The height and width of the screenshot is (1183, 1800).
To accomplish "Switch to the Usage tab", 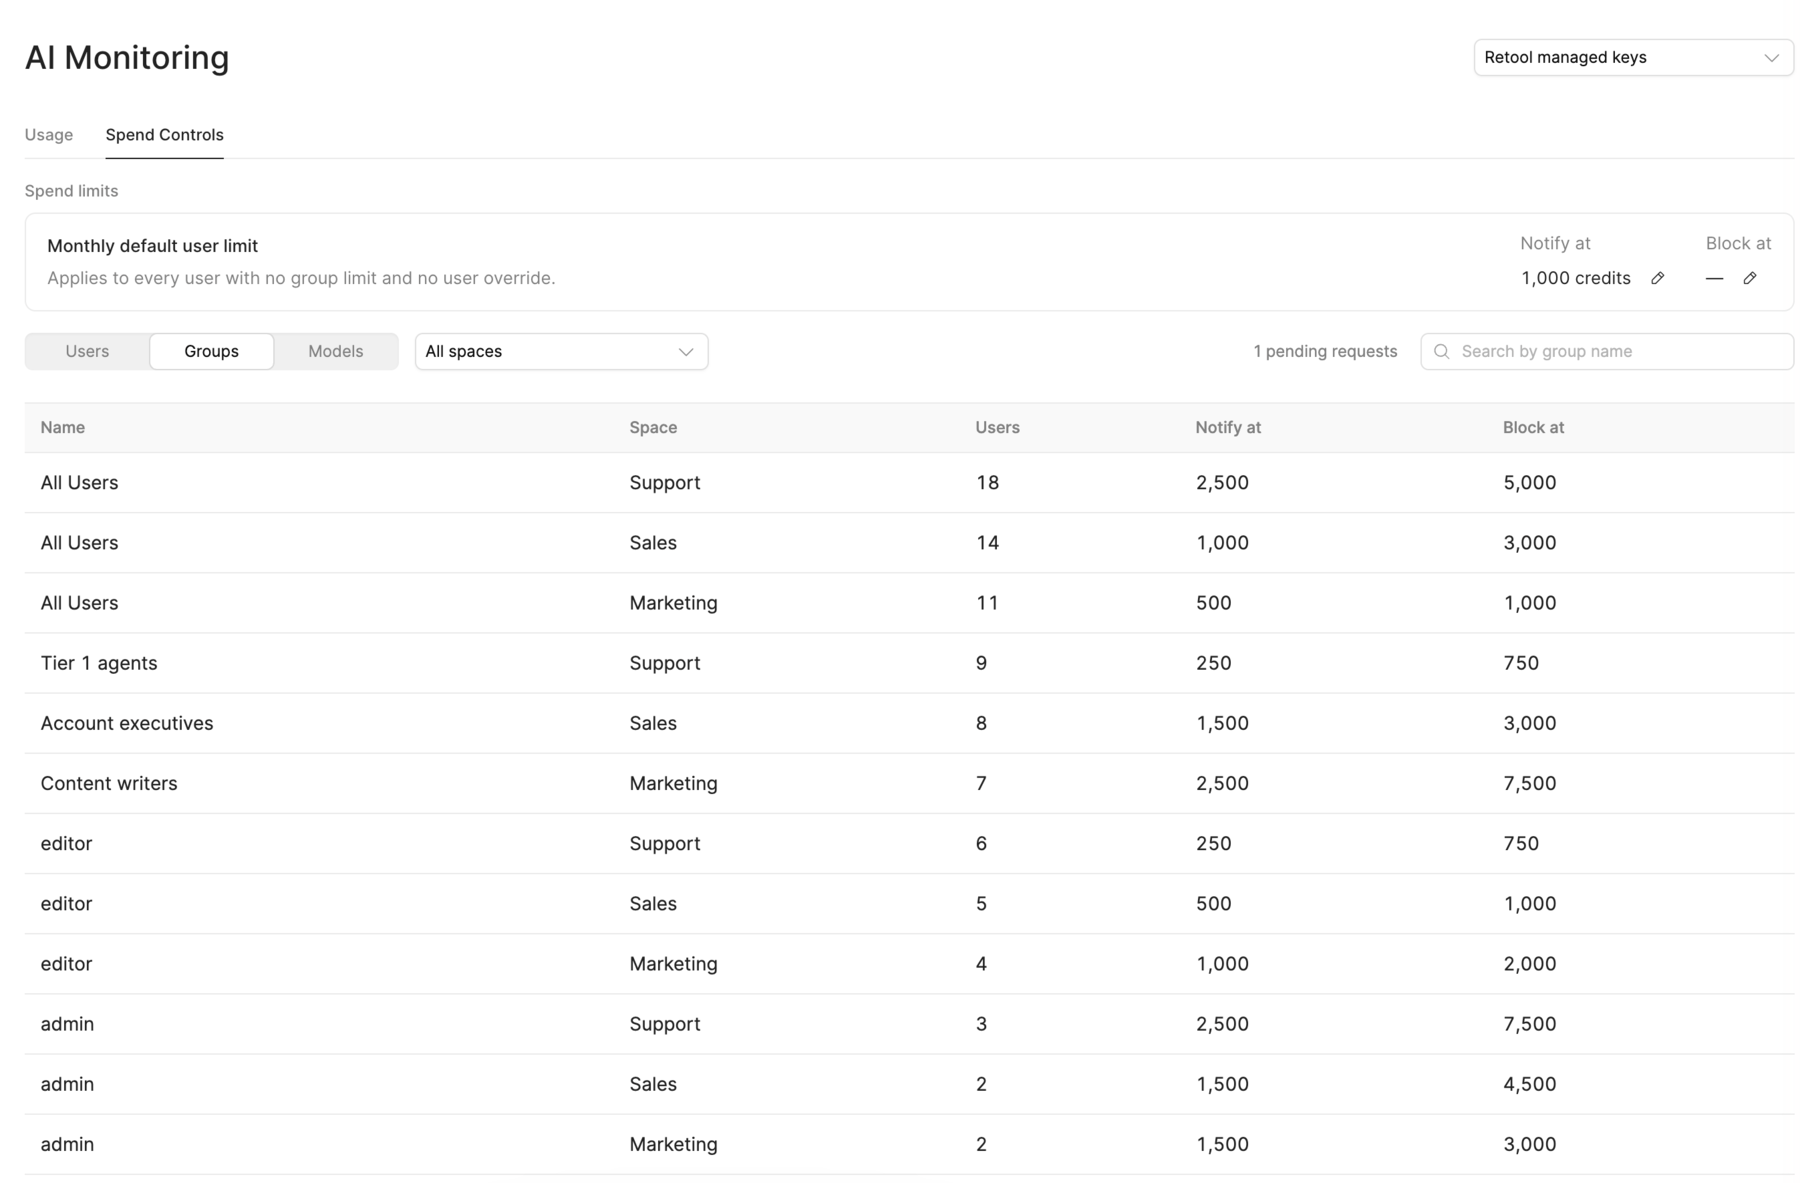I will pyautogui.click(x=49, y=134).
